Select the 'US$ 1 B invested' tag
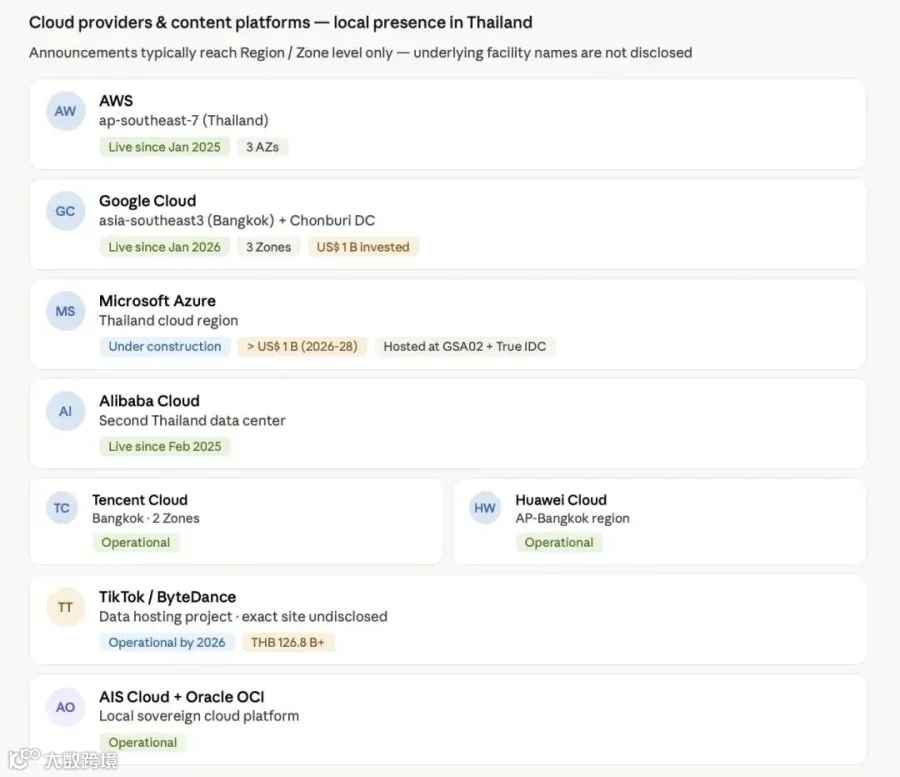 tap(363, 247)
